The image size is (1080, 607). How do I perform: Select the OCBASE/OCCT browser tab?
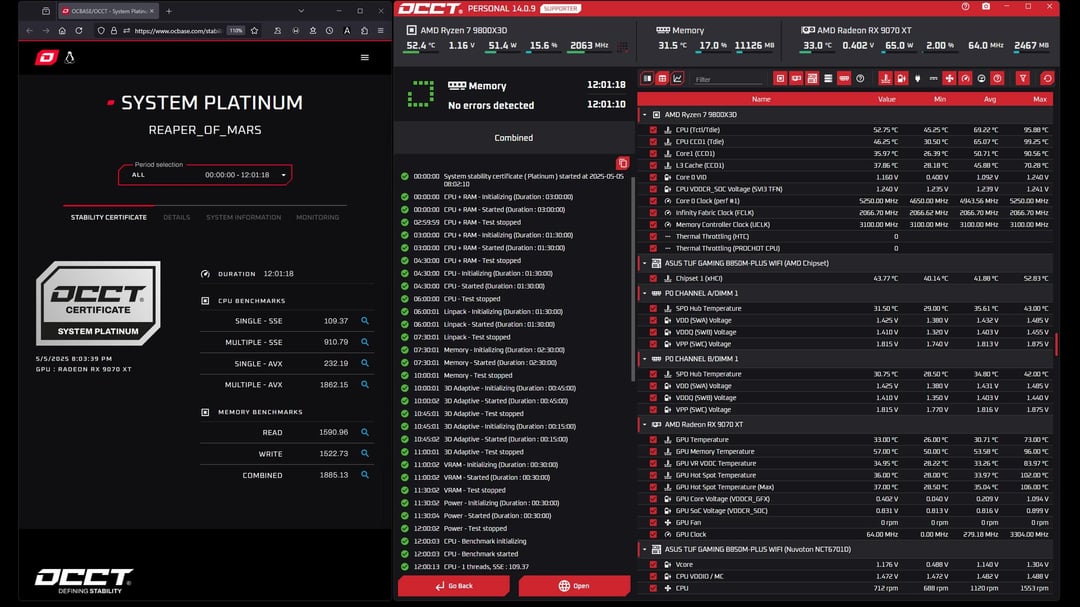(107, 10)
